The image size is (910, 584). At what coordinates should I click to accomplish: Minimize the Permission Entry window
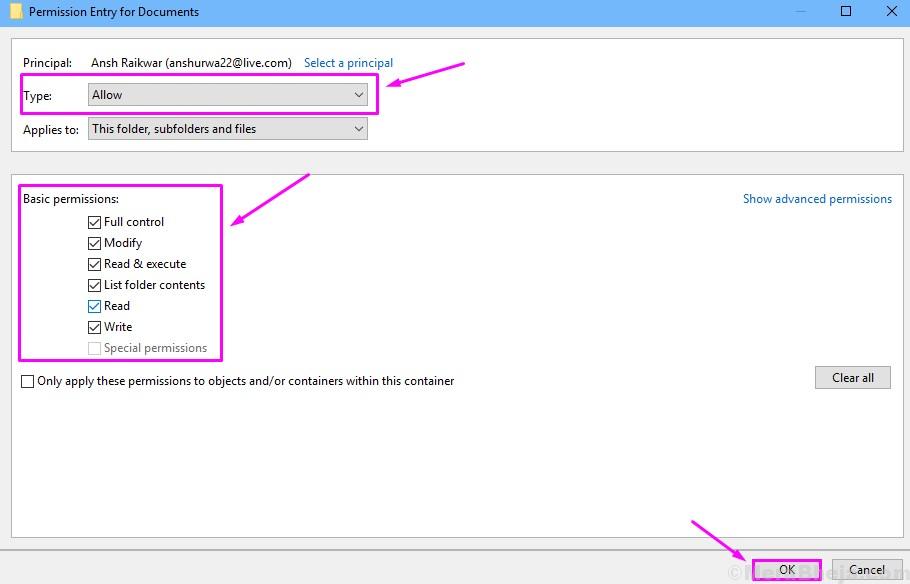[x=802, y=12]
